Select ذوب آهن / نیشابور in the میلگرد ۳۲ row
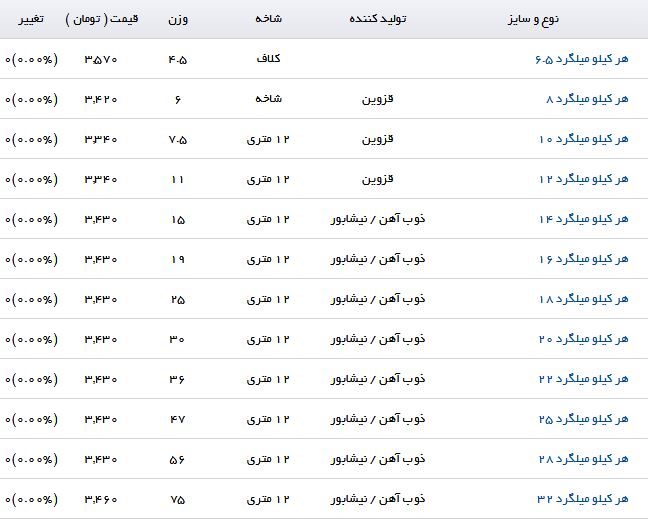The image size is (648, 519). [378, 499]
